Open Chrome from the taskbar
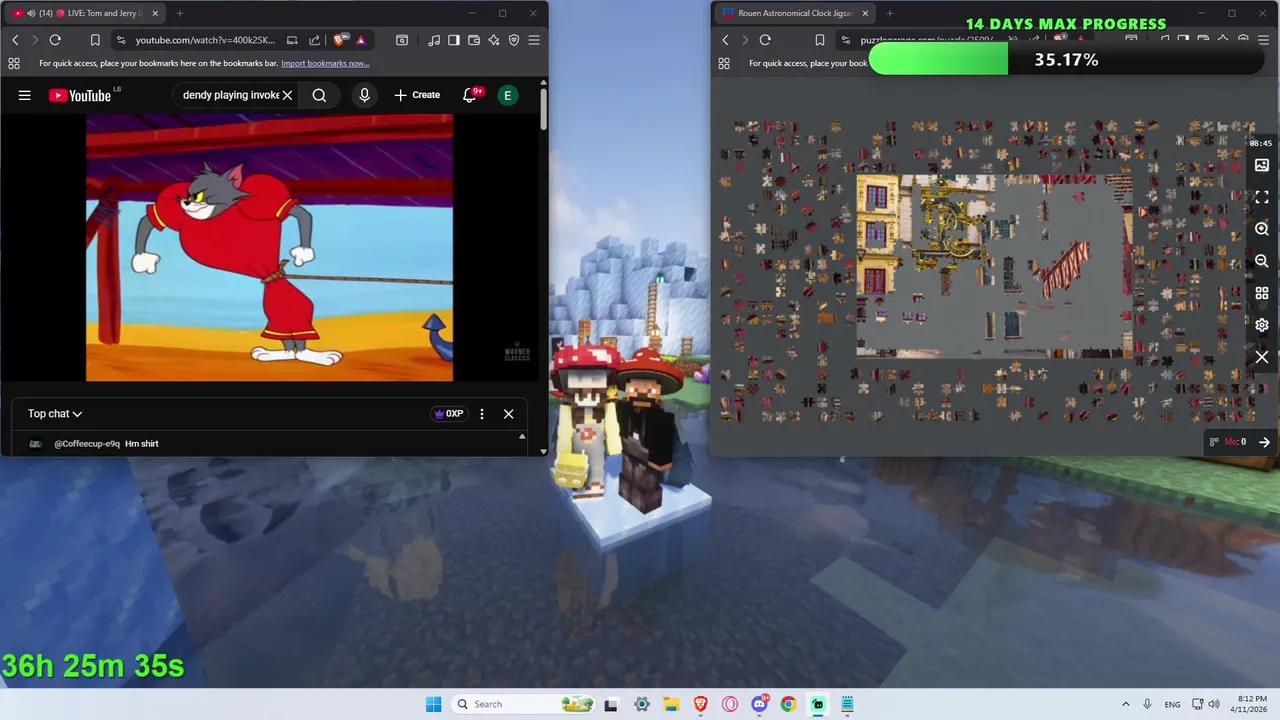The image size is (1280, 720). (788, 704)
